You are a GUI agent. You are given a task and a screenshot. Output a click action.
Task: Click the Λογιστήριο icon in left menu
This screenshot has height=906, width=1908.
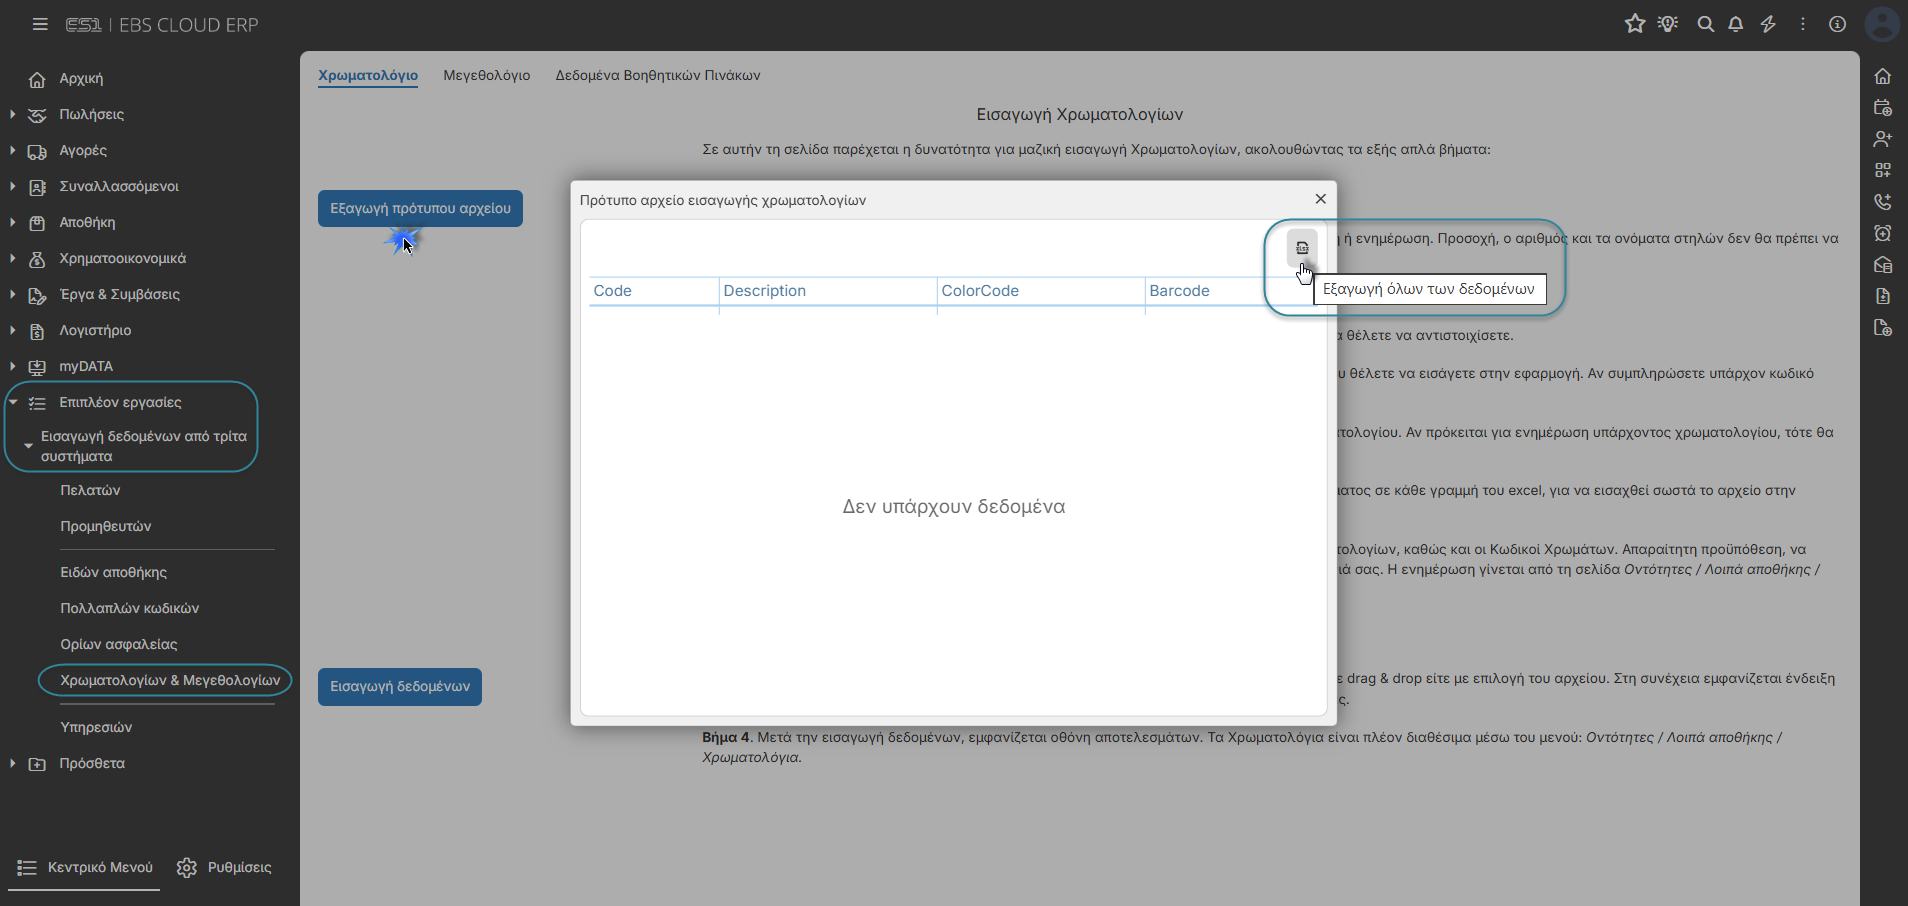(37, 331)
